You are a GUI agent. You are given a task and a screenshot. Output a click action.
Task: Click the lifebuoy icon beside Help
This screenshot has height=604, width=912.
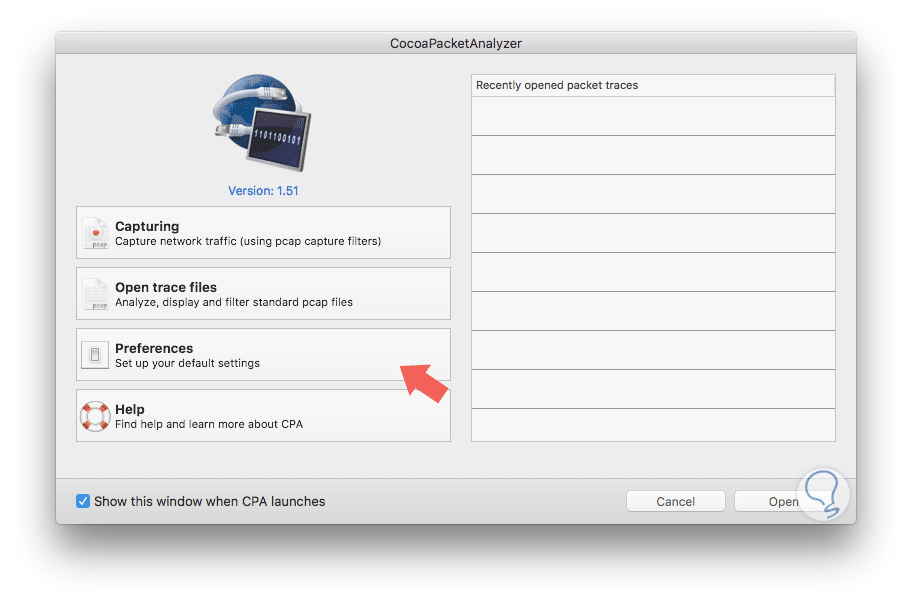tap(95, 416)
